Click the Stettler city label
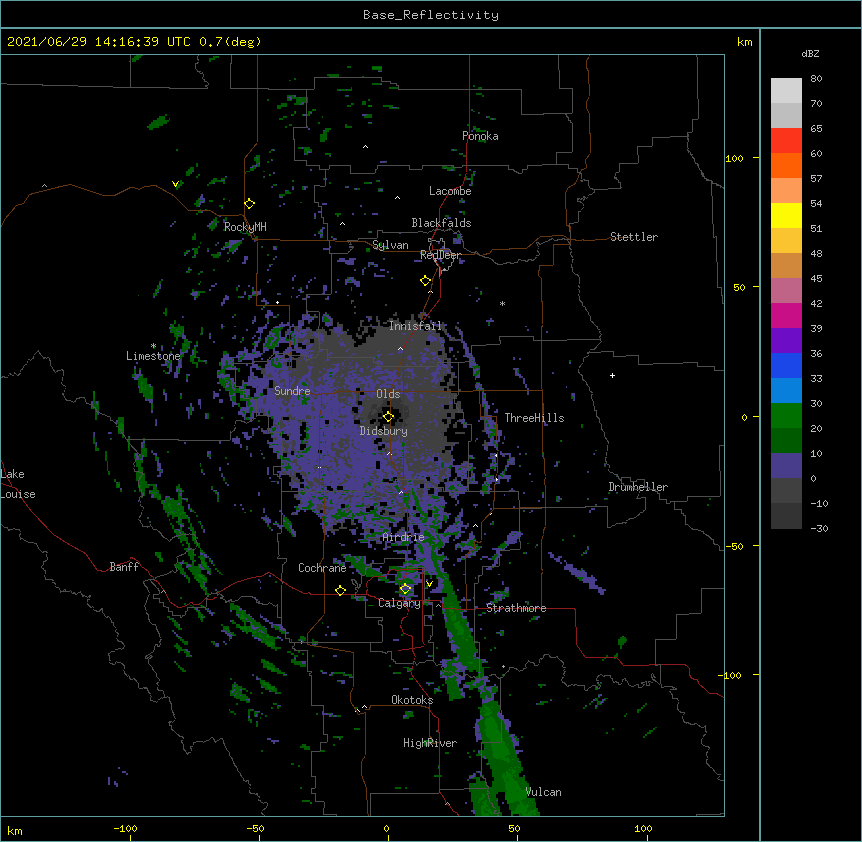This screenshot has width=862, height=842. click(x=634, y=237)
